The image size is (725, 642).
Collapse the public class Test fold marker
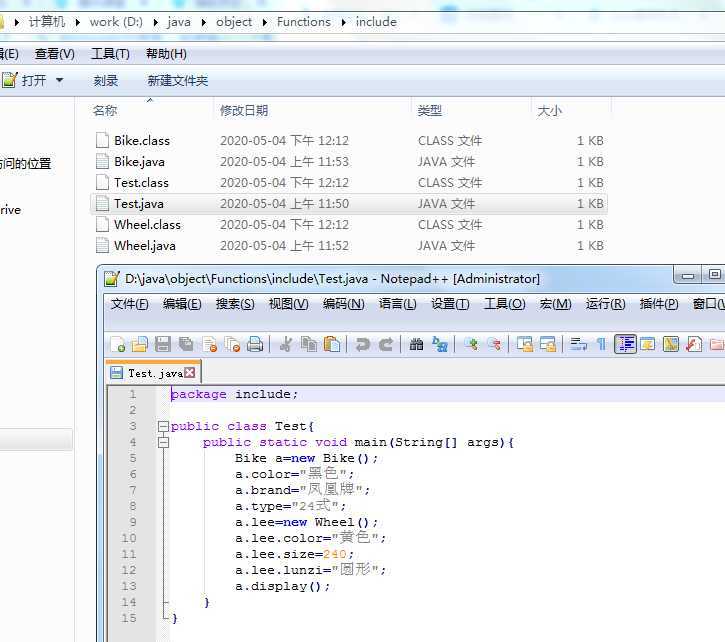tap(162, 427)
